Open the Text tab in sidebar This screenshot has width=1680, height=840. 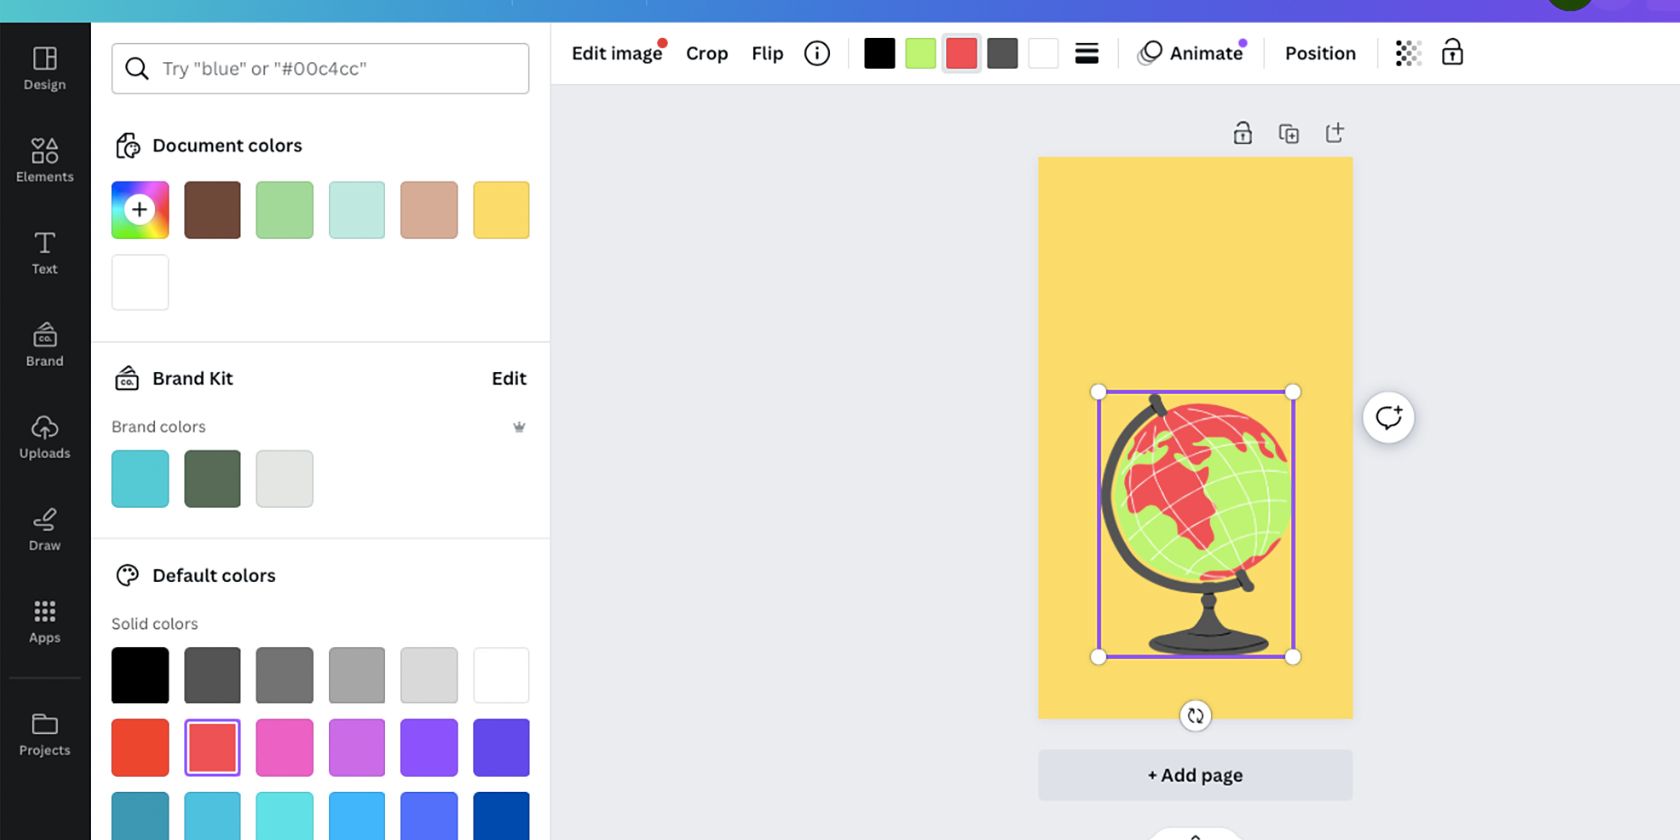tap(45, 252)
